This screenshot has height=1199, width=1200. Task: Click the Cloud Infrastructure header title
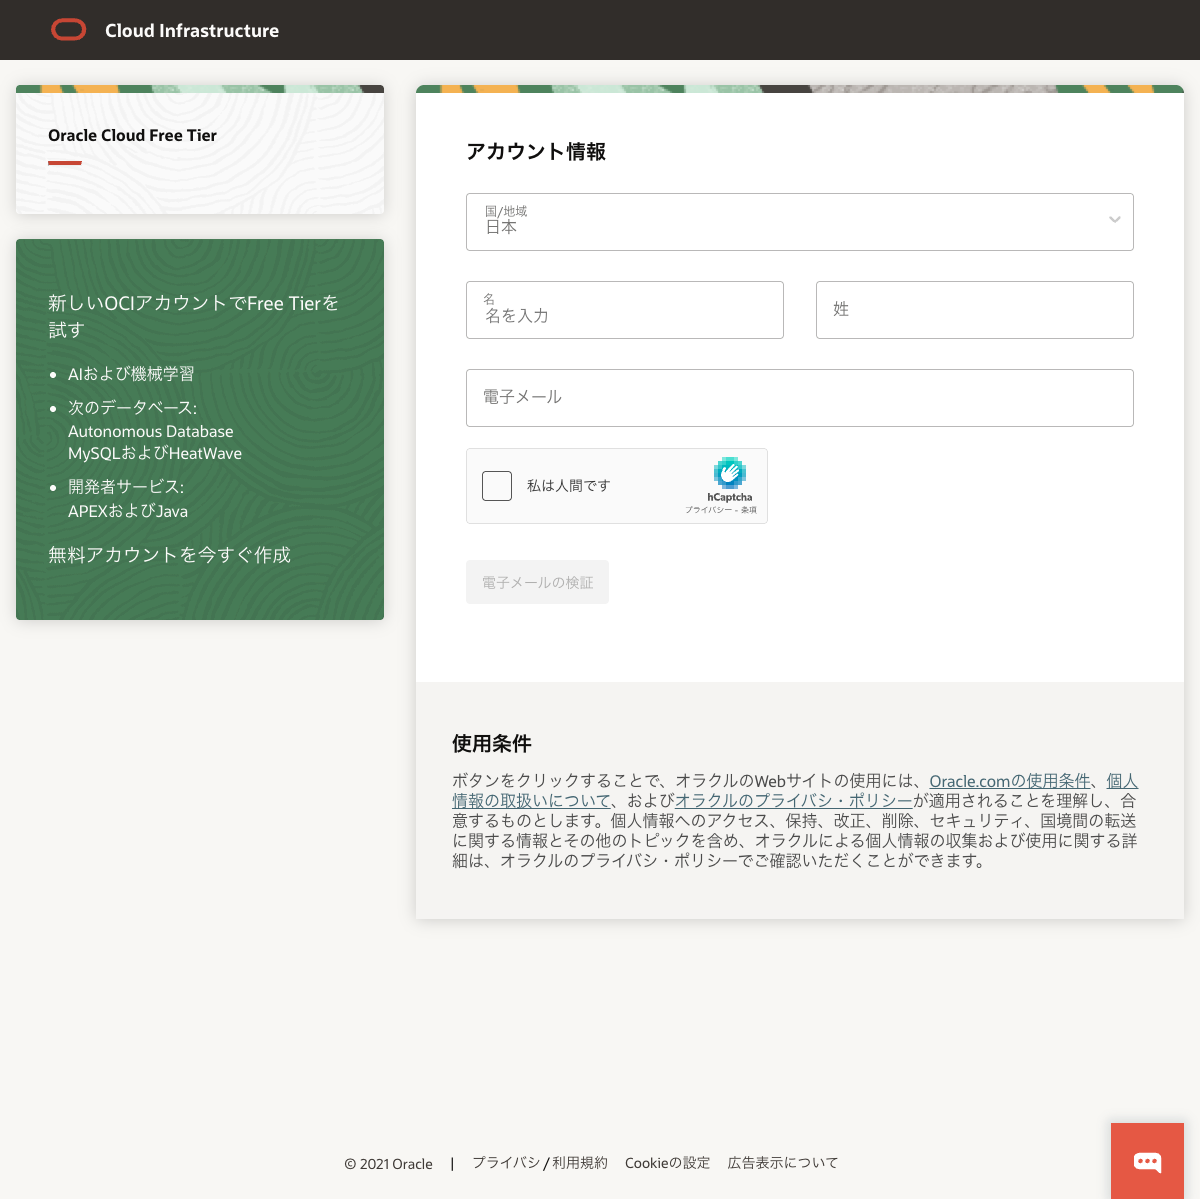[x=192, y=31]
